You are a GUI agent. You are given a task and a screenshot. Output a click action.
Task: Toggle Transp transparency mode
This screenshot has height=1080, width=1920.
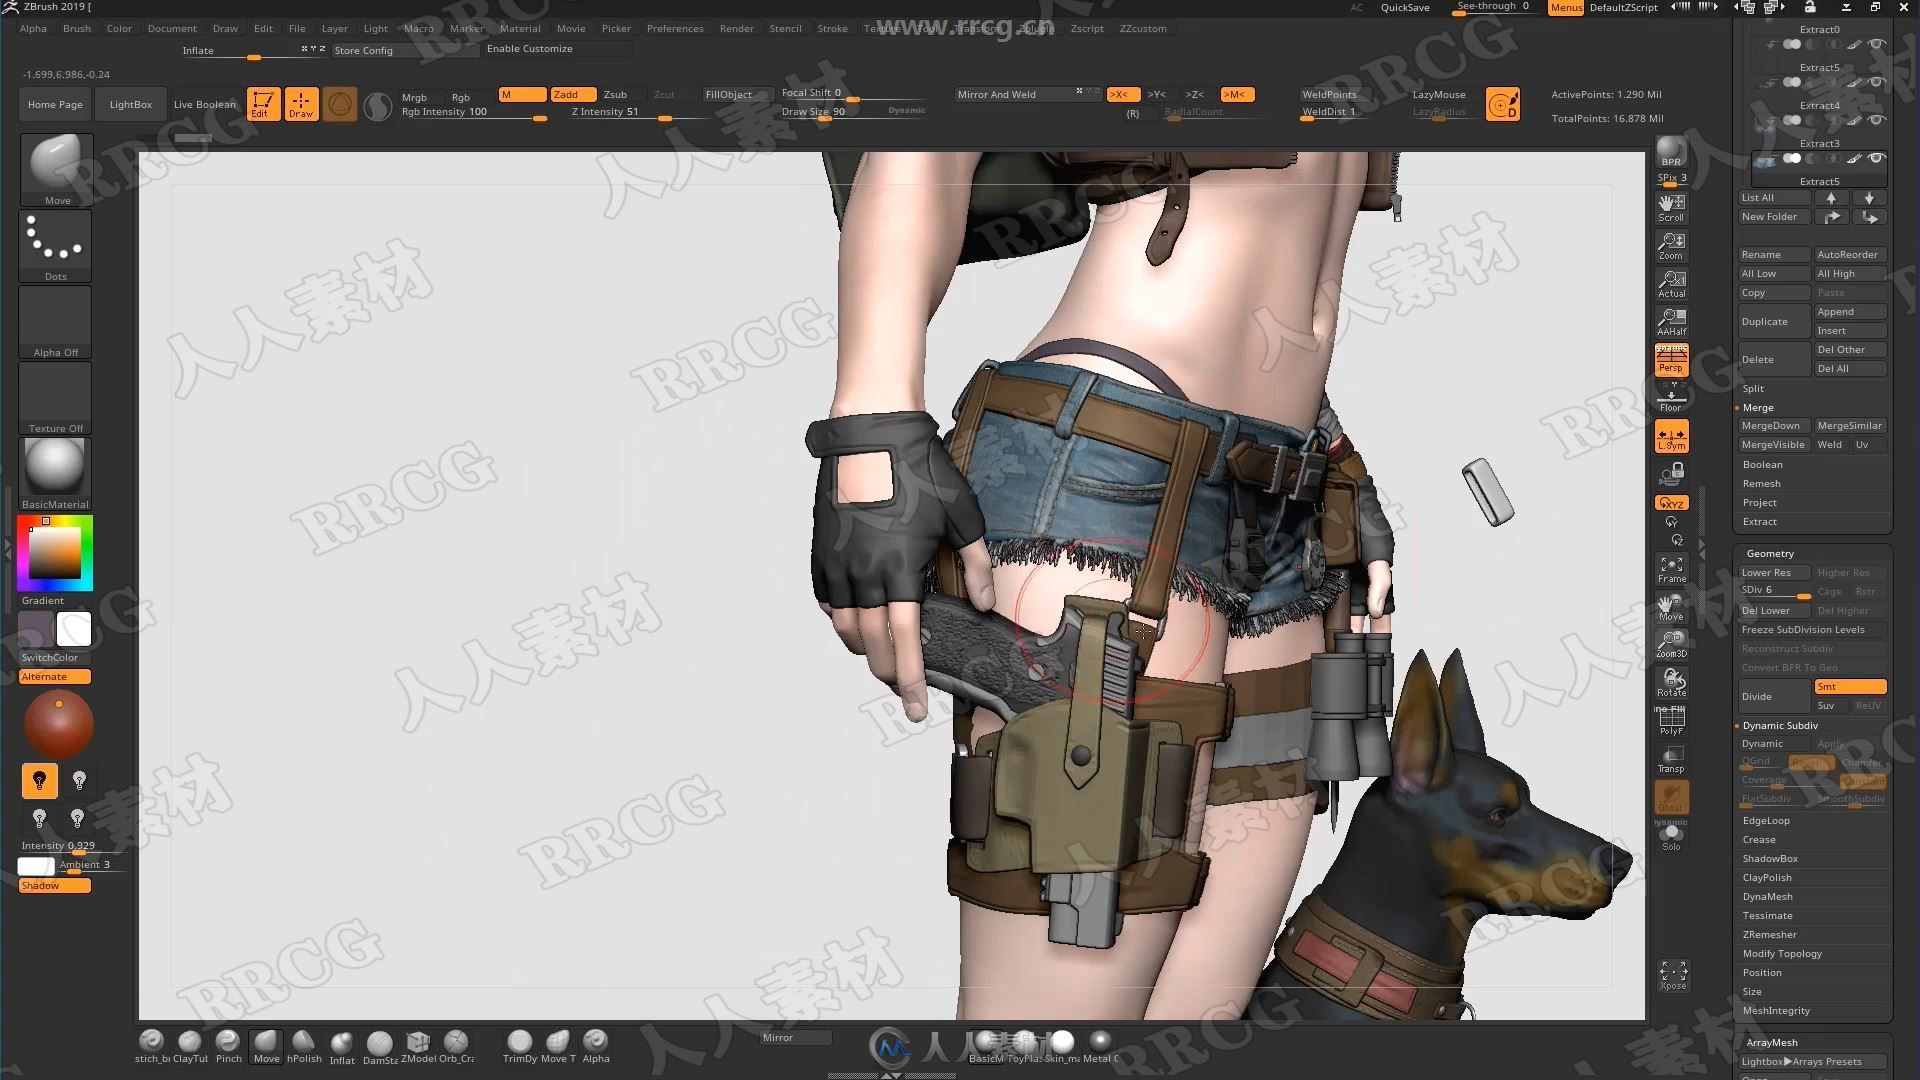pyautogui.click(x=1671, y=759)
